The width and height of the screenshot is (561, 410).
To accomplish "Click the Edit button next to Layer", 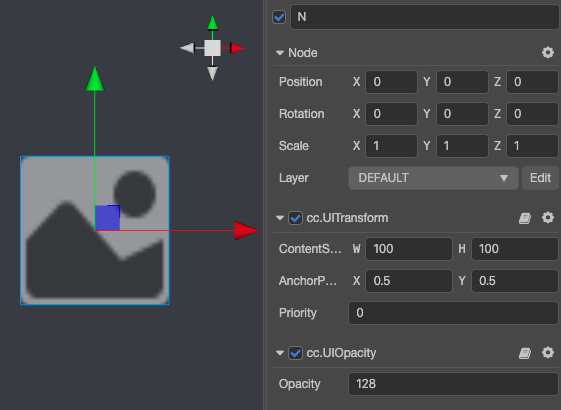I will pyautogui.click(x=540, y=178).
